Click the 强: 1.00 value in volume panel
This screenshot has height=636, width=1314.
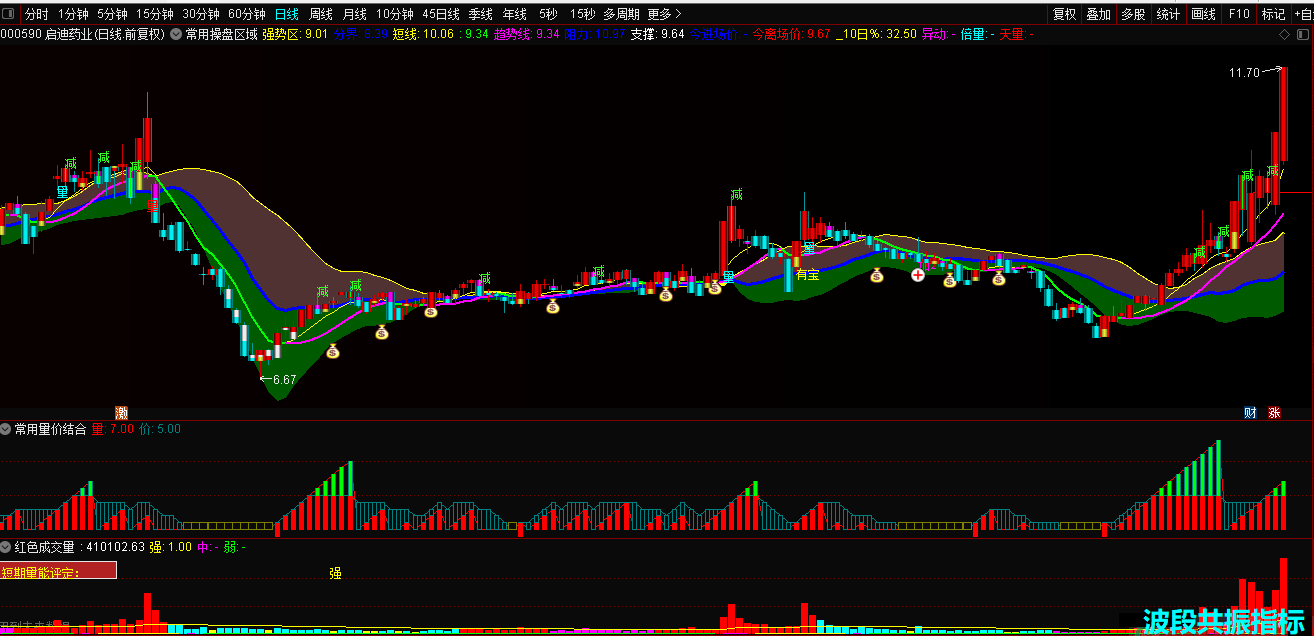[171, 547]
